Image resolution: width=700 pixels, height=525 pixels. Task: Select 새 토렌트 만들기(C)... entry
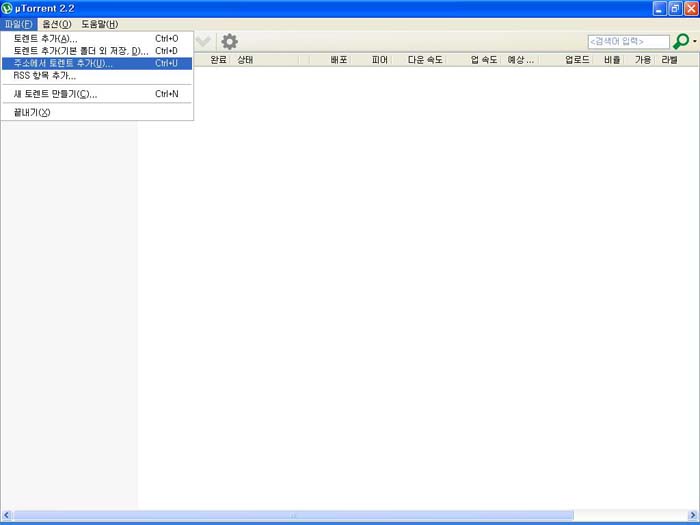pos(97,94)
